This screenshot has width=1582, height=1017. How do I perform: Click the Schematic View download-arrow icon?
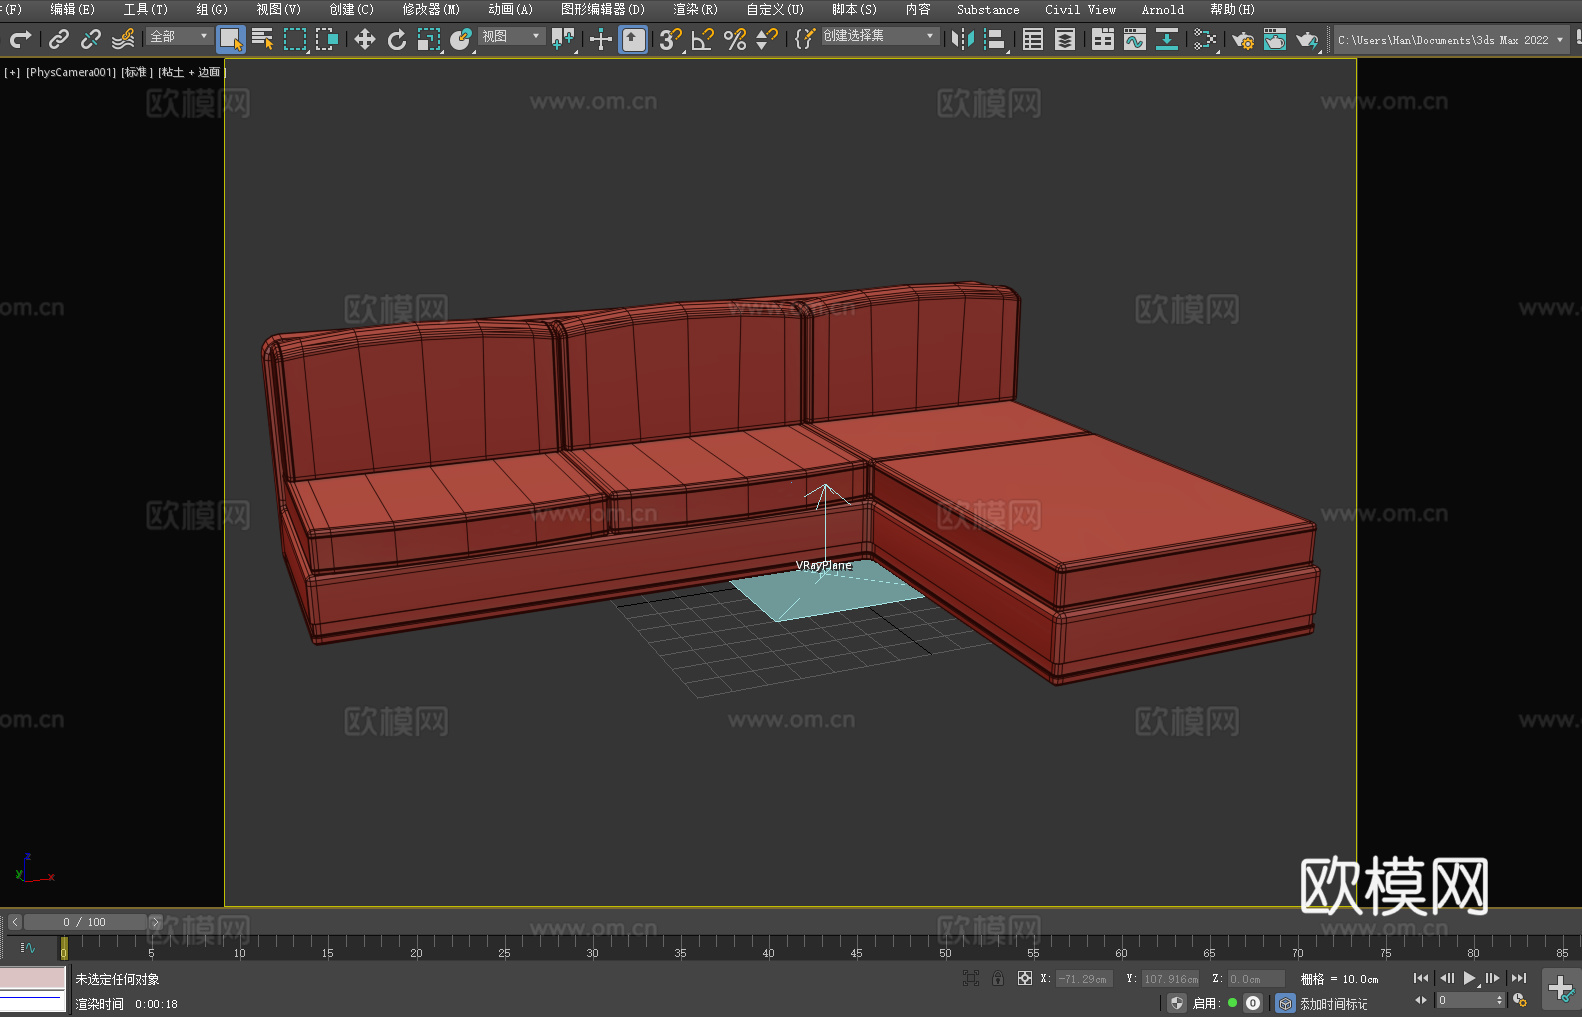[x=1167, y=39]
